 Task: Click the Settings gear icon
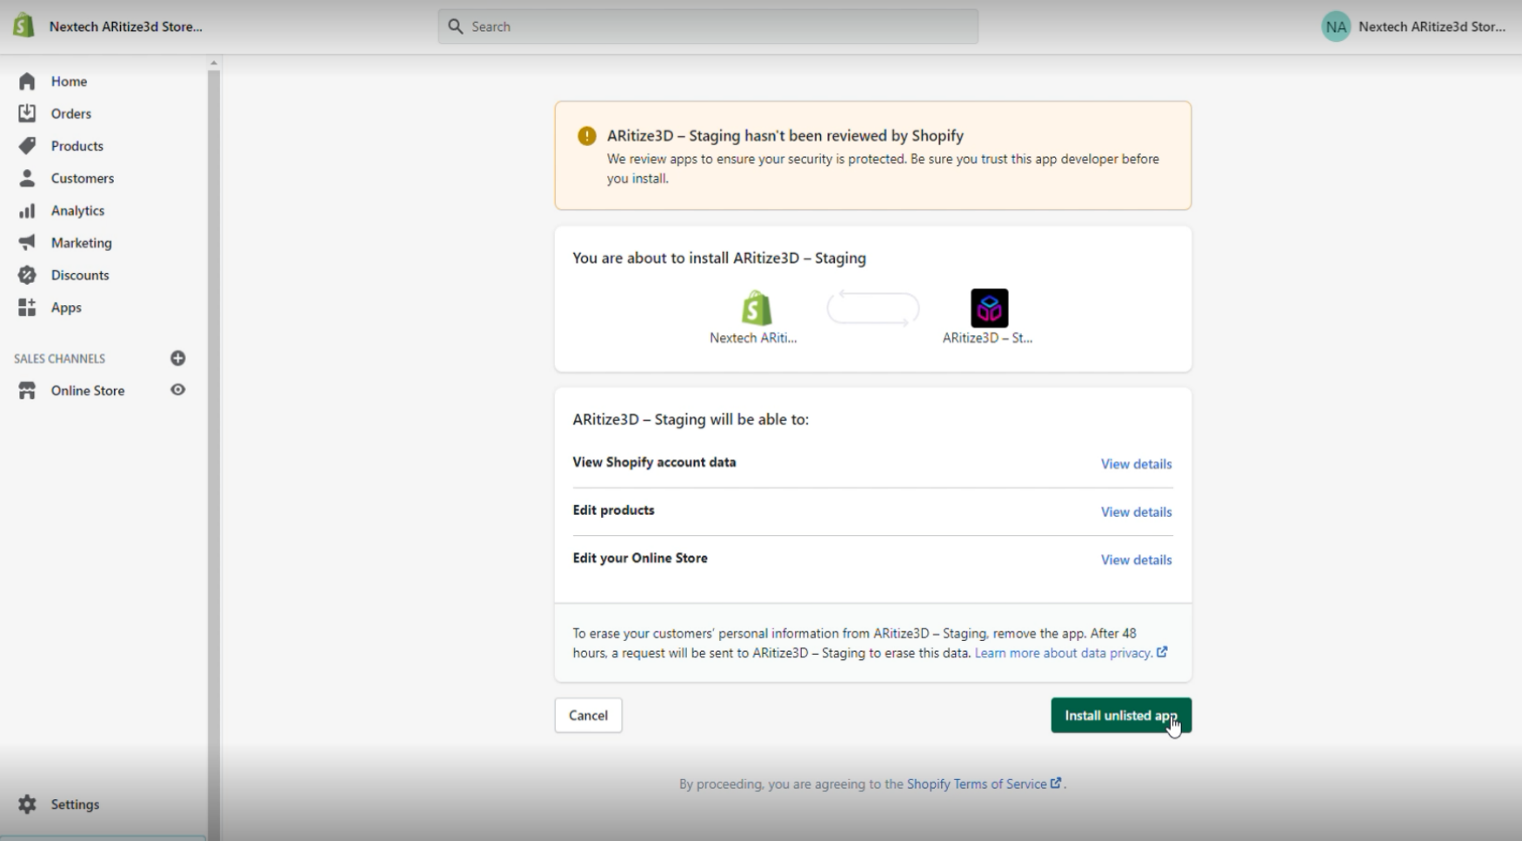click(27, 804)
